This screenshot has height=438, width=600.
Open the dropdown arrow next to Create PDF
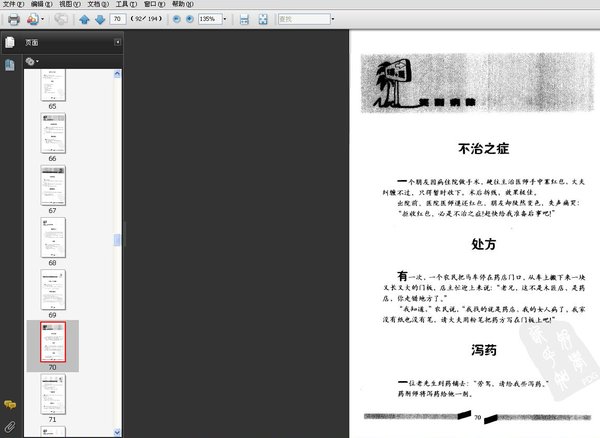42,19
